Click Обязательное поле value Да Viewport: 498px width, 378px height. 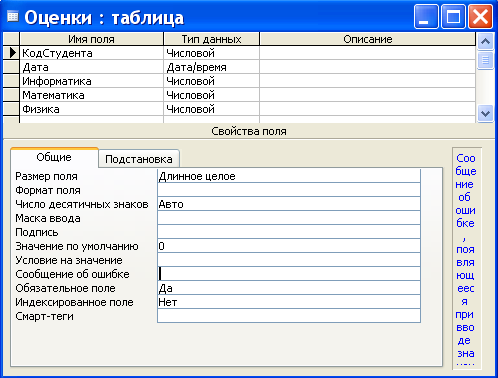[x=289, y=288]
